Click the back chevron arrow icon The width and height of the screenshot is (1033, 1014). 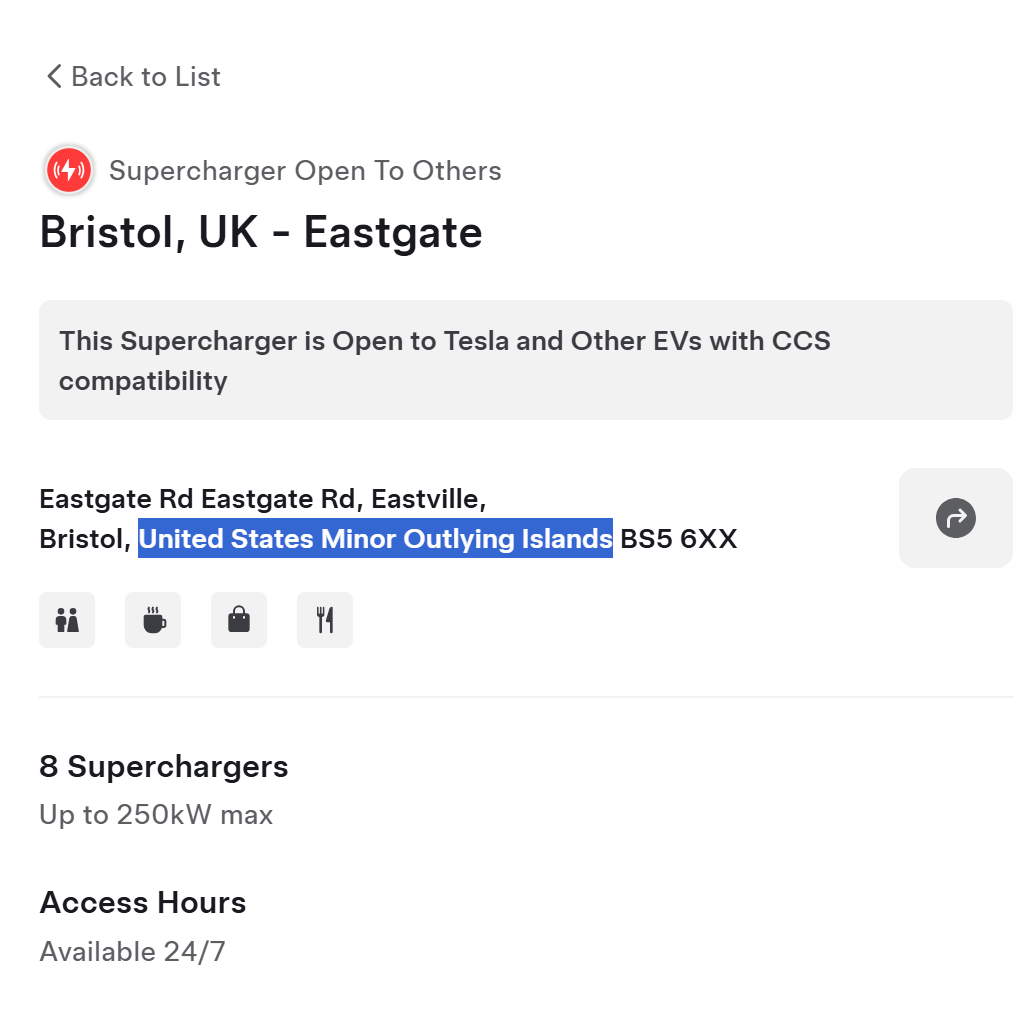tap(54, 76)
